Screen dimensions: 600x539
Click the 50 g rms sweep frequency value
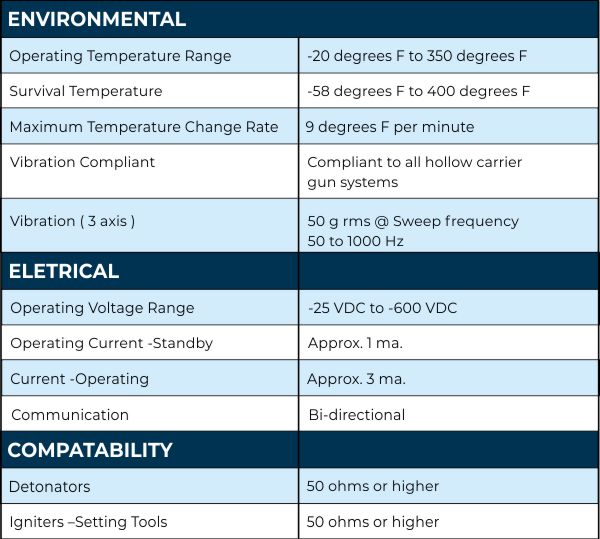[413, 231]
